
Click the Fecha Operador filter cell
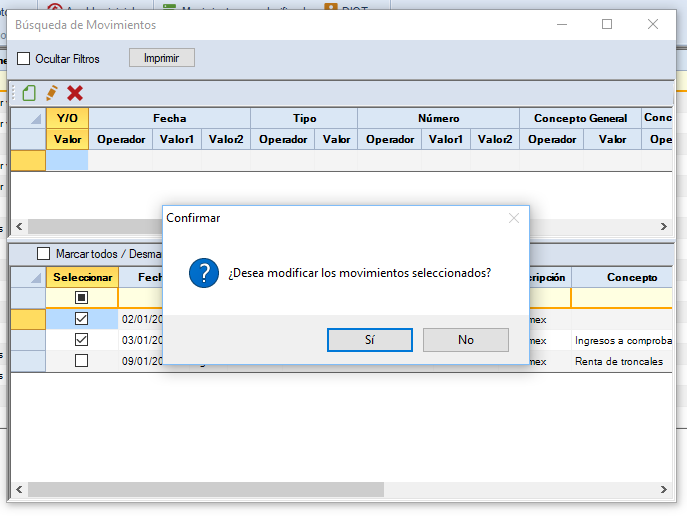(120, 160)
